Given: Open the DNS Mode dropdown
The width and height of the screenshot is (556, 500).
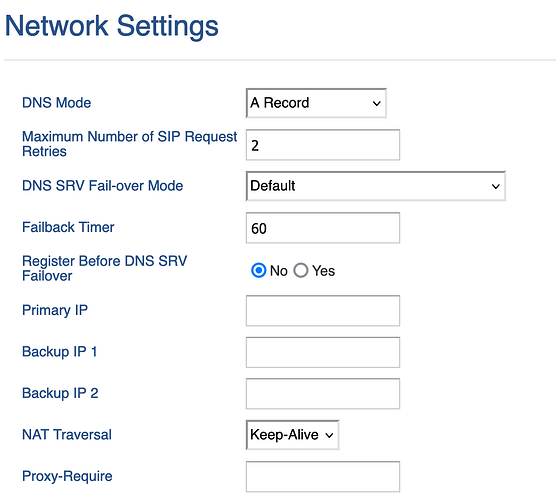Looking at the screenshot, I should click(x=316, y=103).
